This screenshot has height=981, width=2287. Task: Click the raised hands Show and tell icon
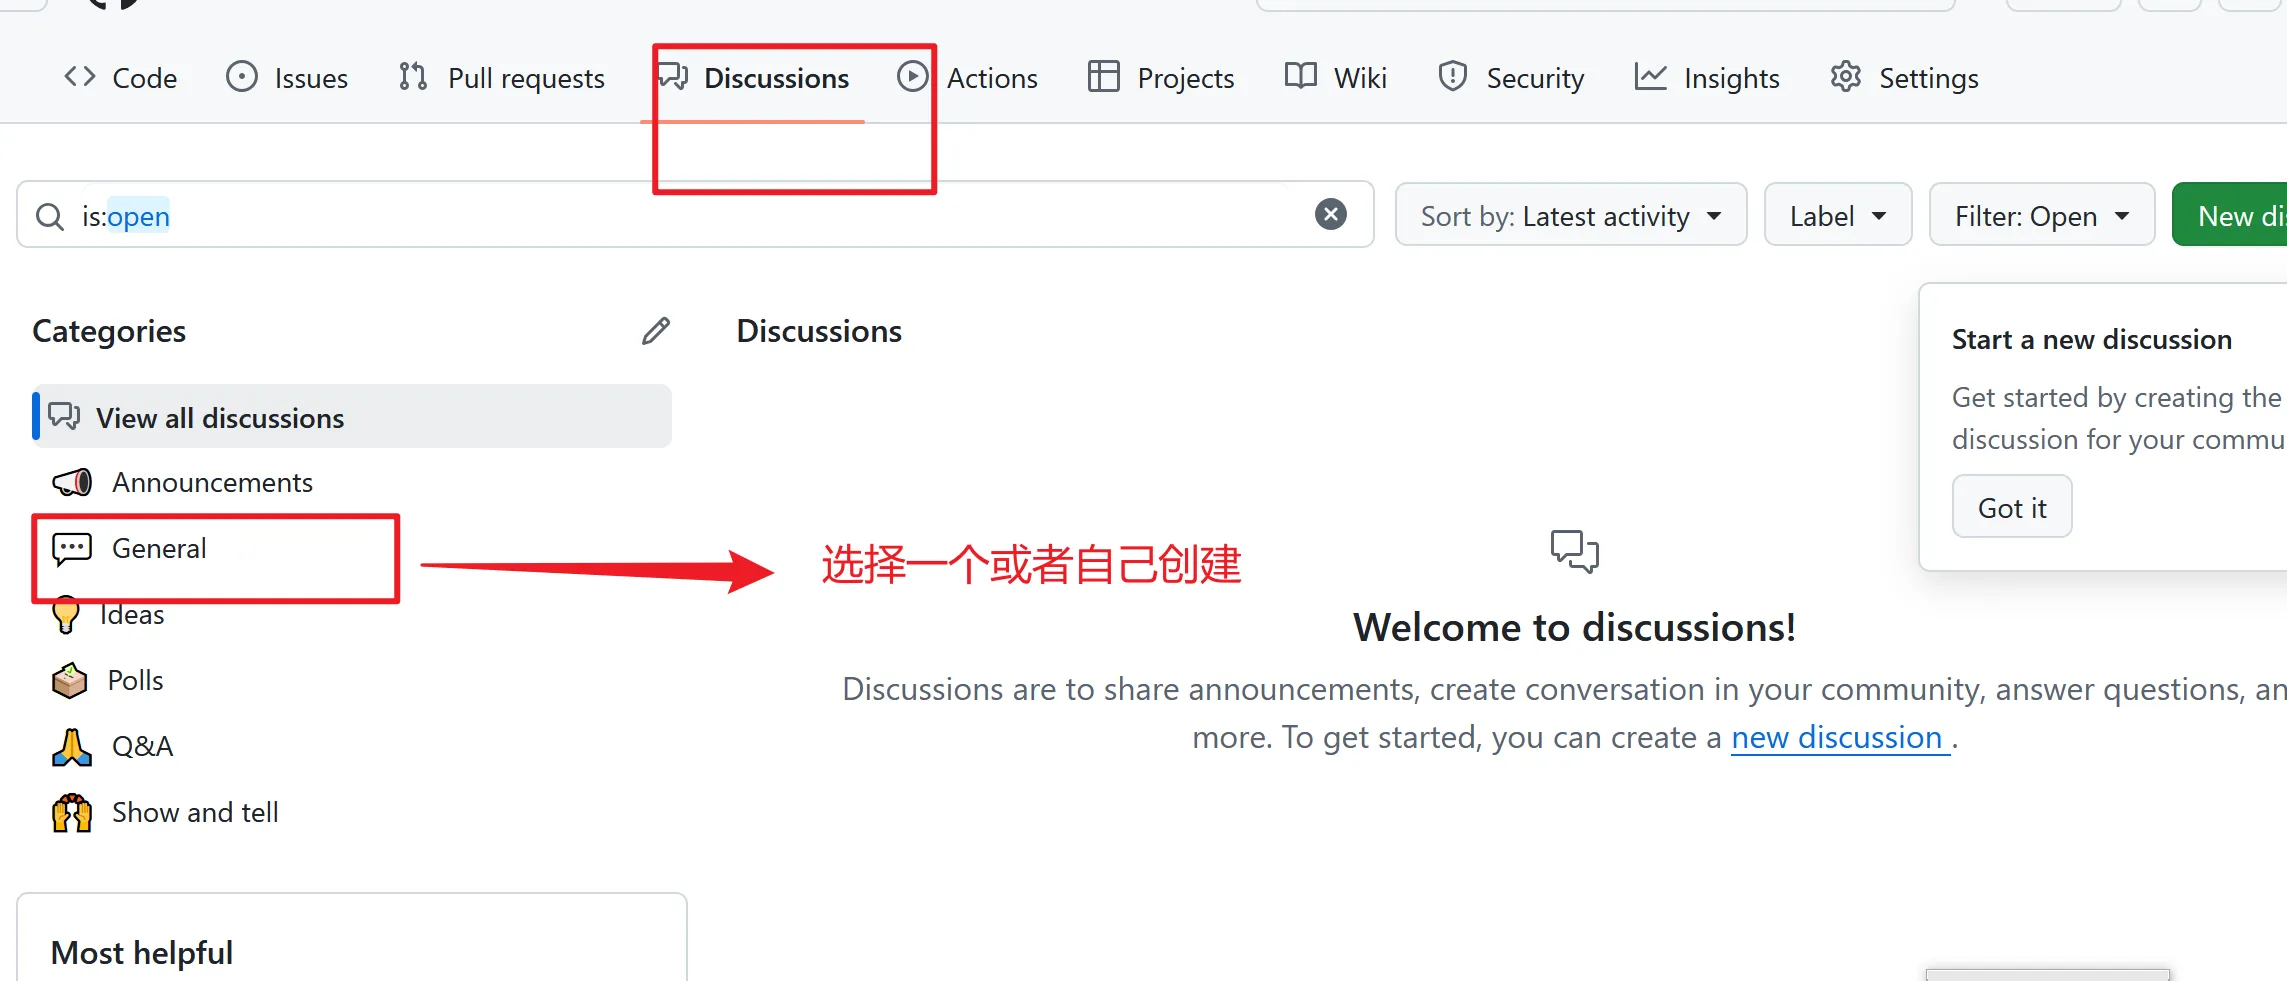(x=72, y=813)
